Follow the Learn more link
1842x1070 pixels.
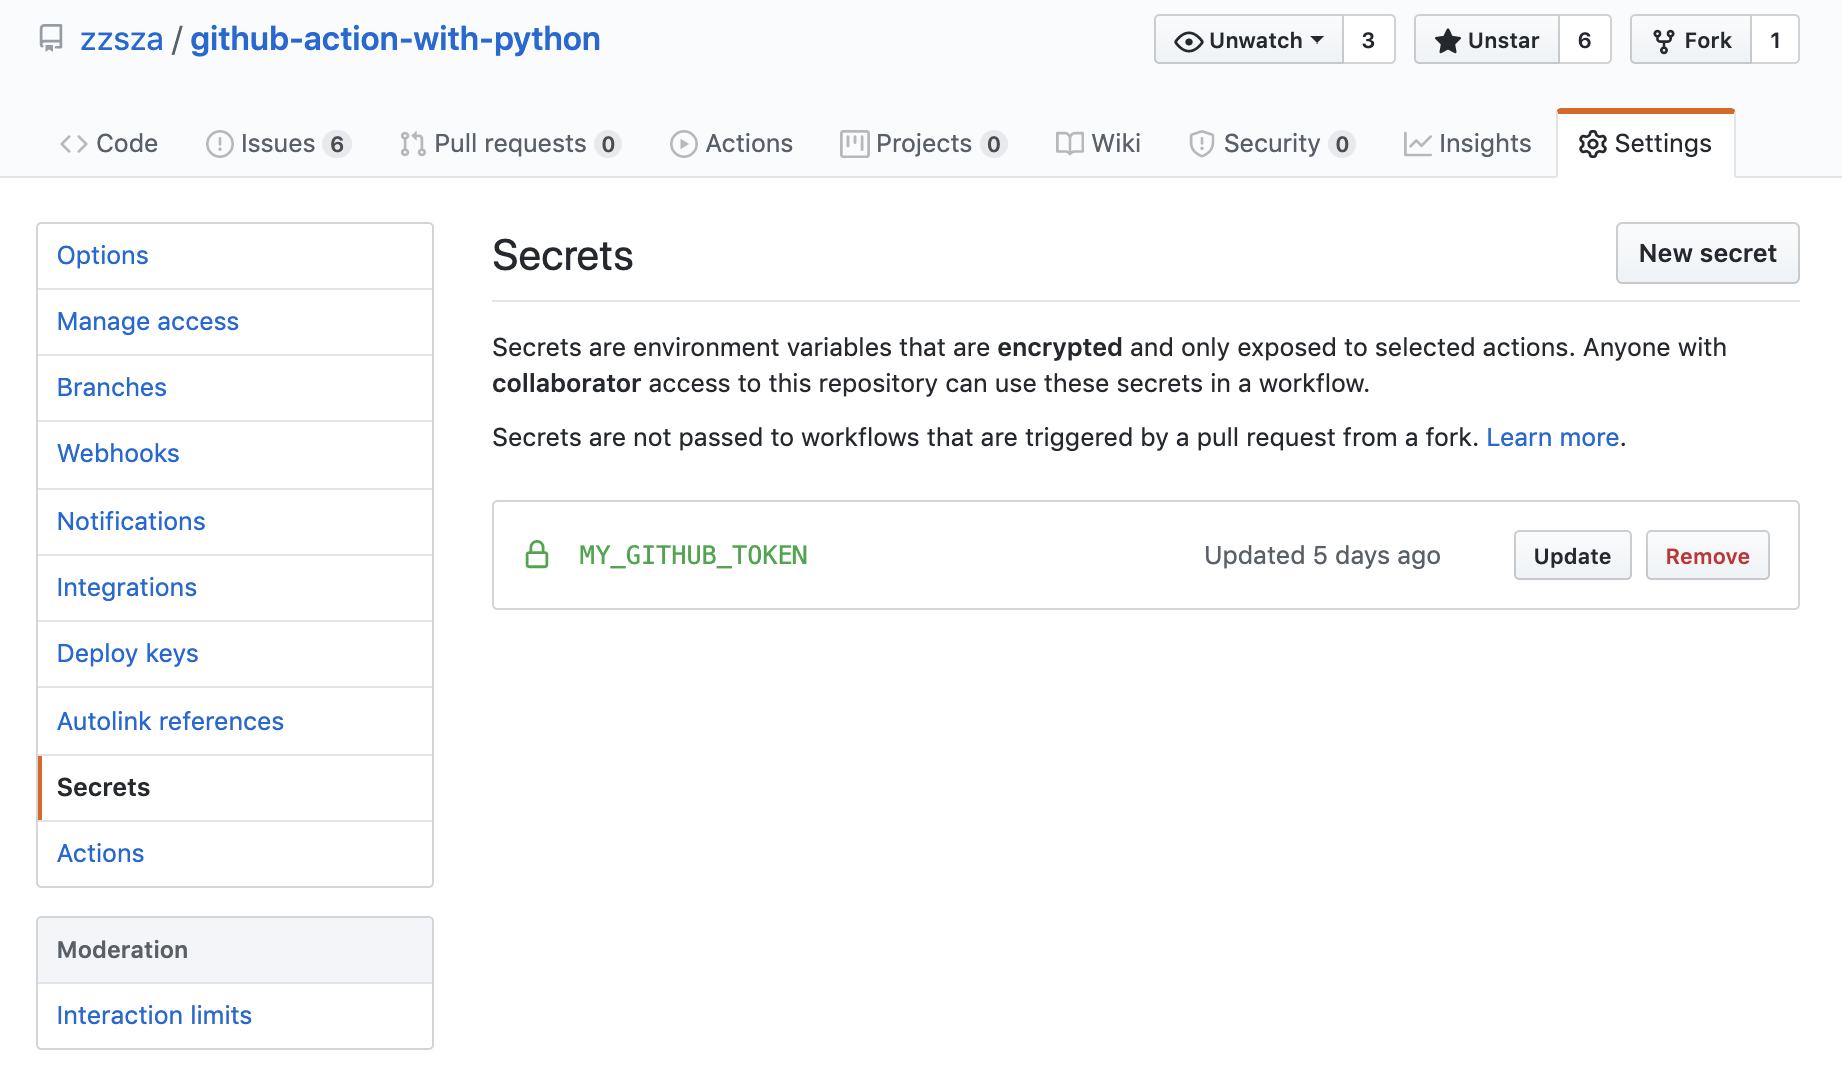tap(1552, 438)
